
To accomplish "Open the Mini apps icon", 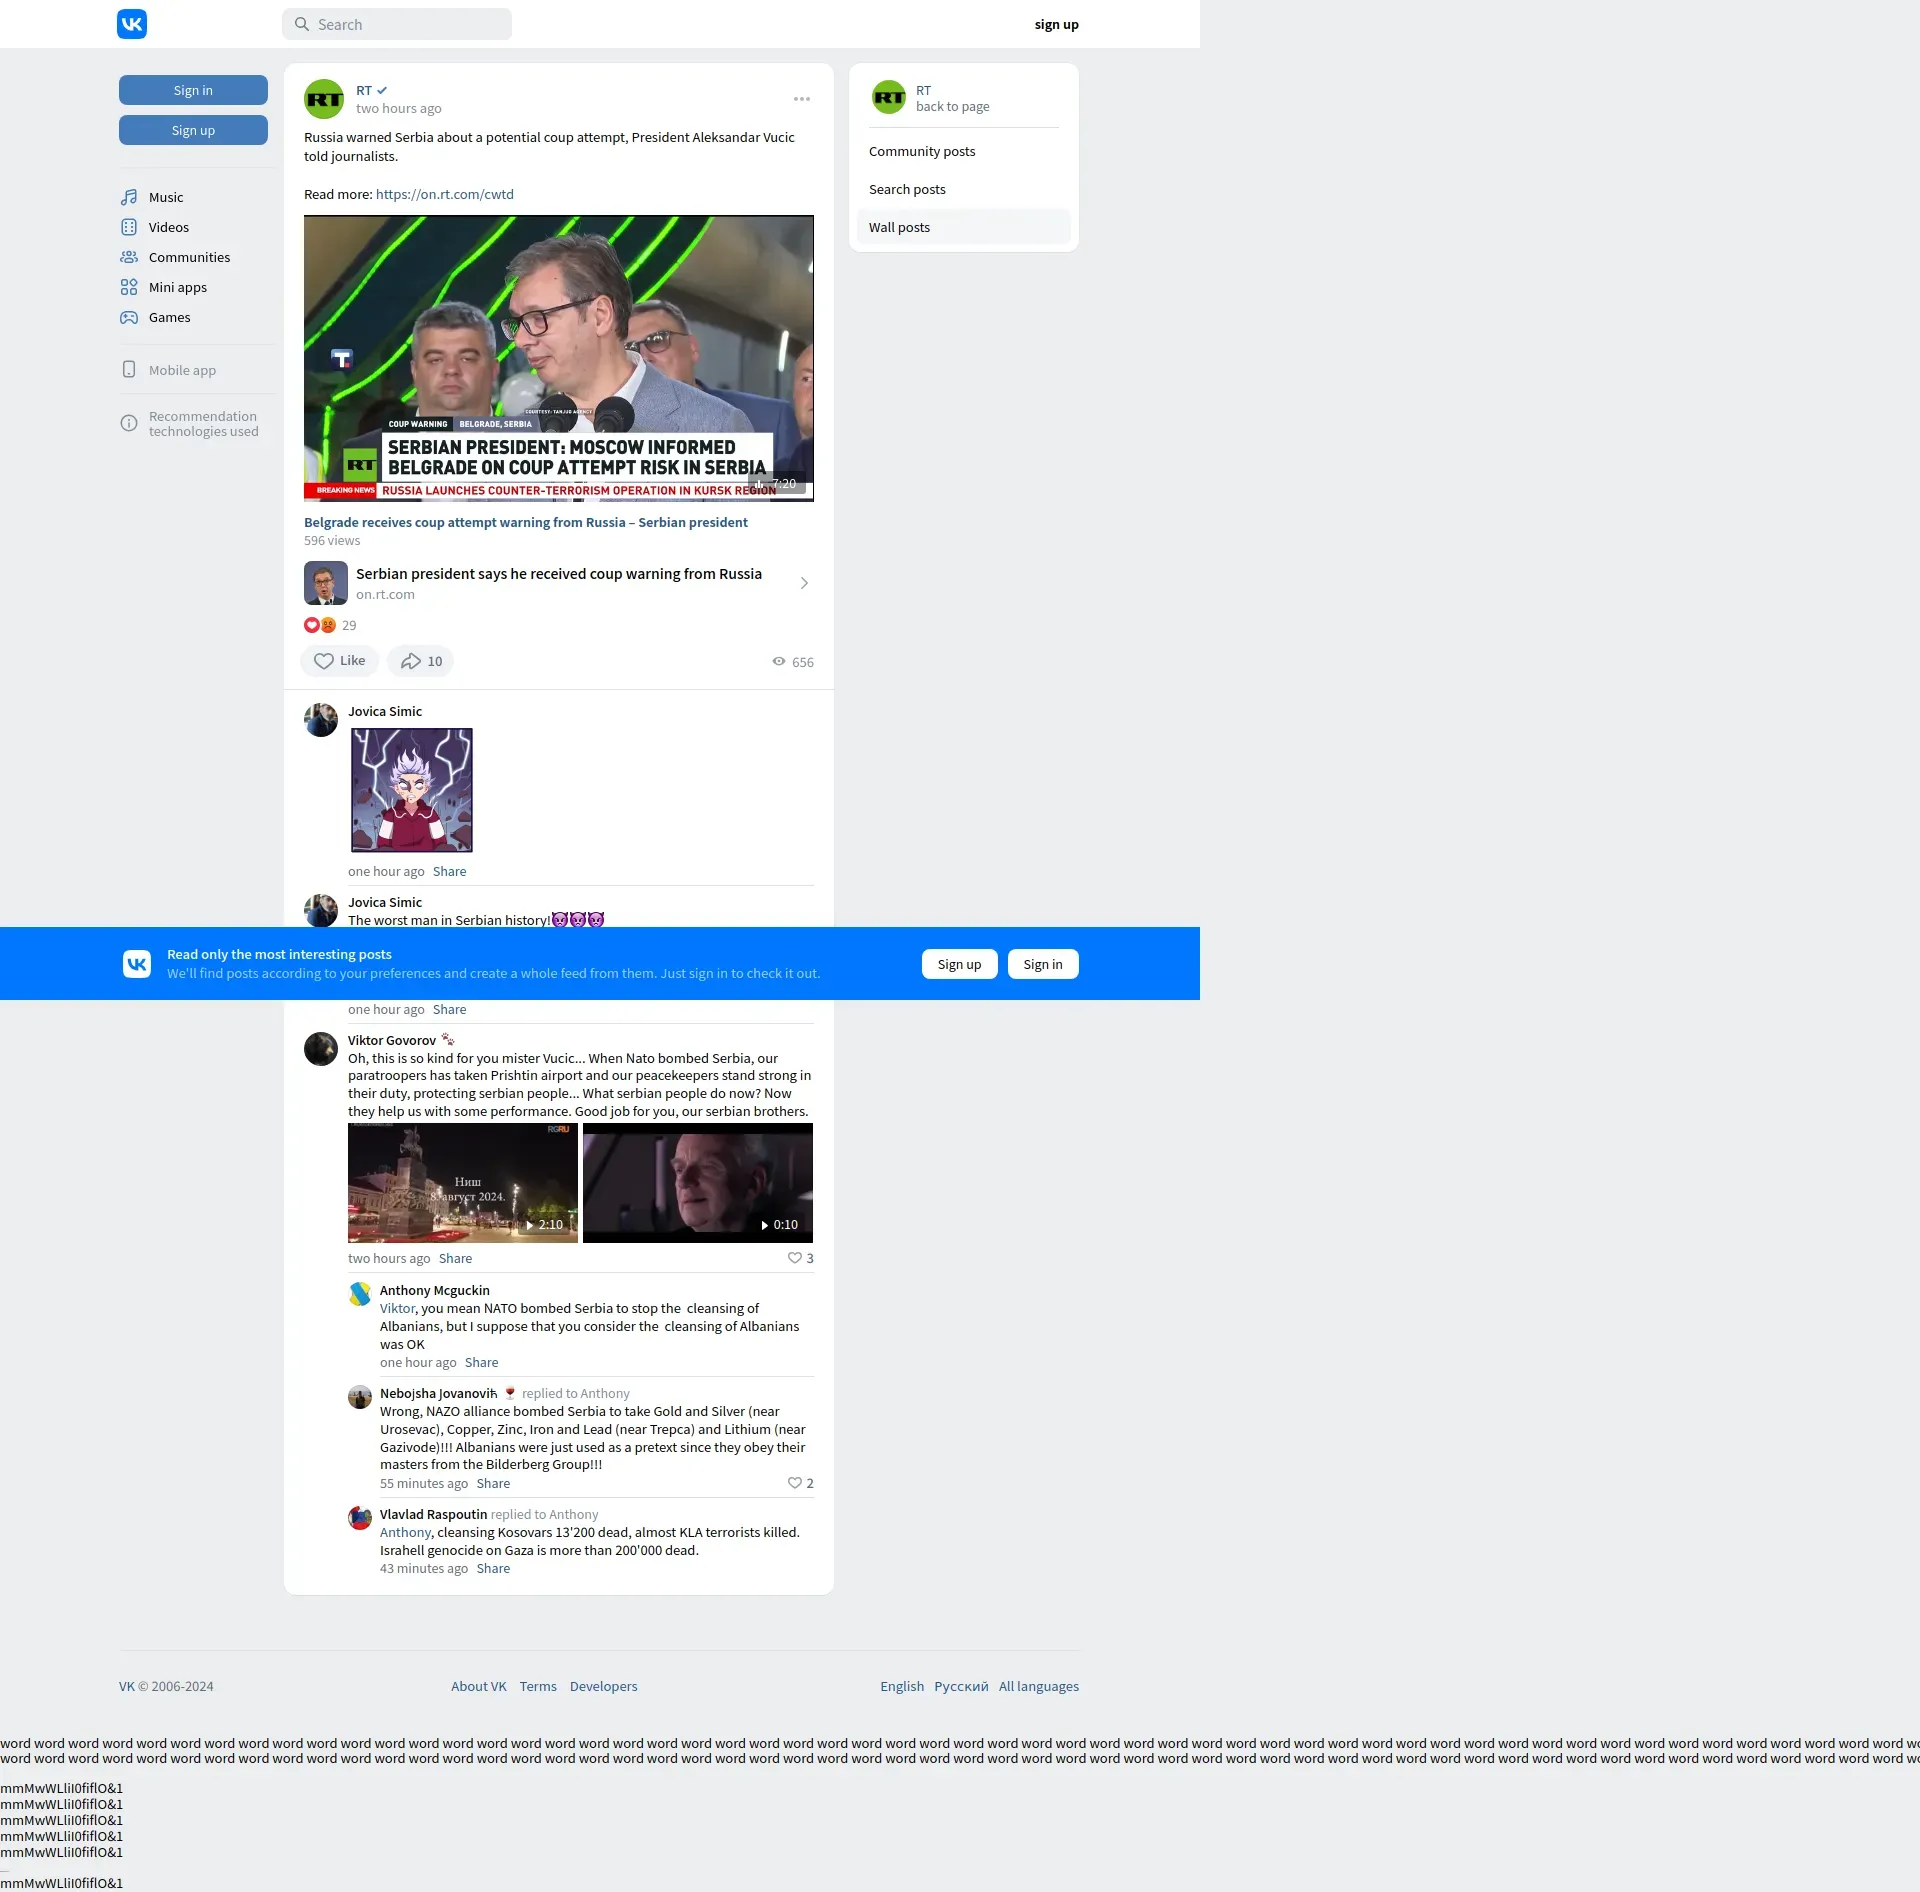I will (x=129, y=287).
